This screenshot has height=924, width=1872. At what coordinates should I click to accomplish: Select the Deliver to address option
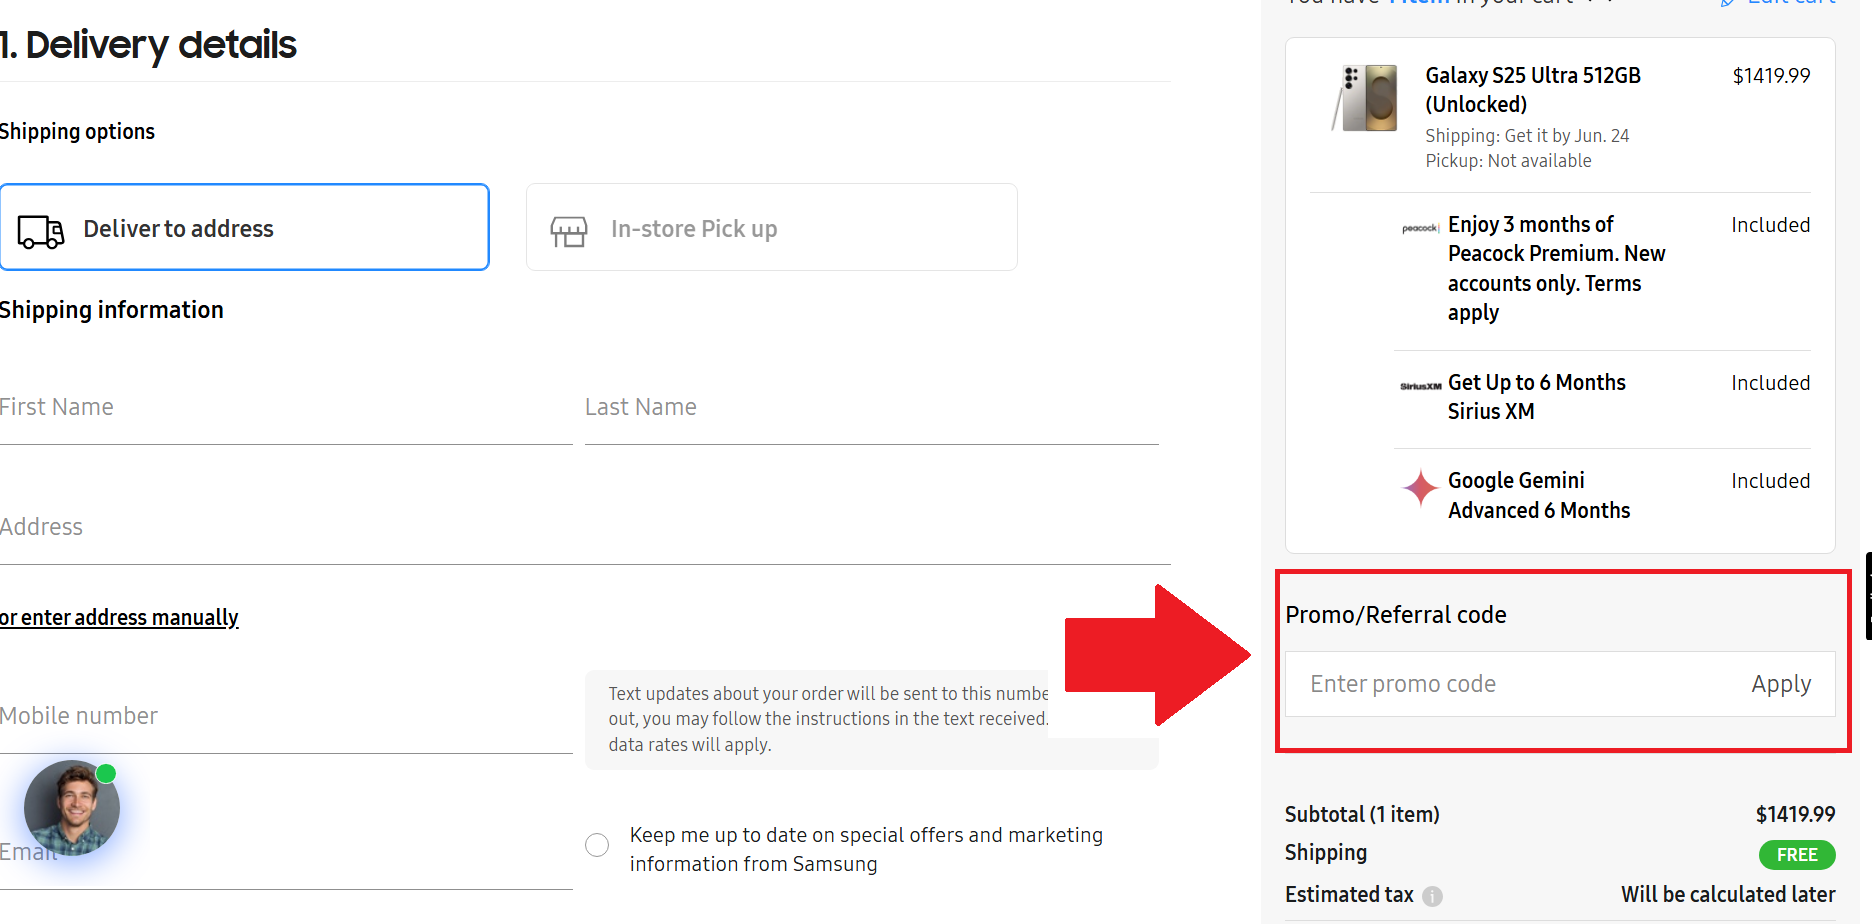click(x=244, y=228)
